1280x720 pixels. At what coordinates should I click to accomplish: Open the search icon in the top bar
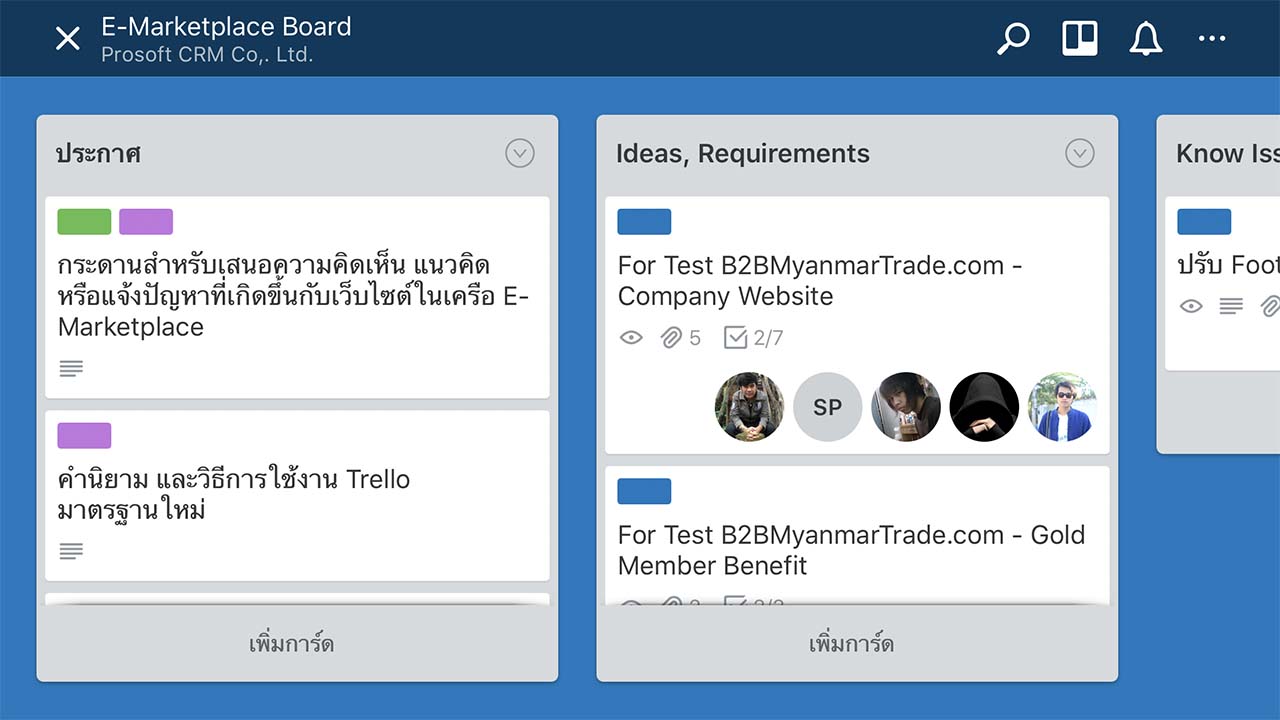(1013, 38)
